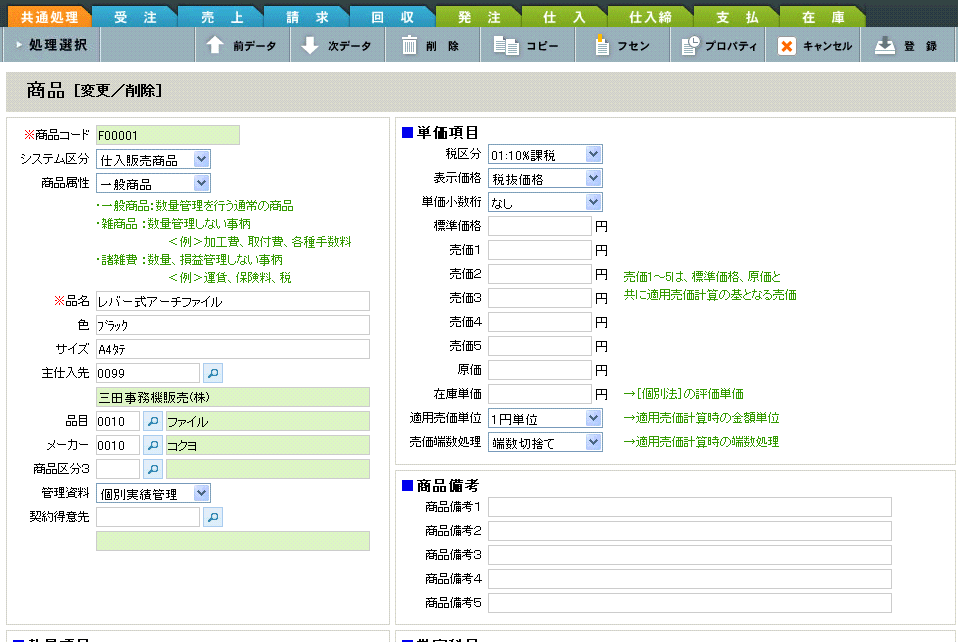
Task: Click the 登録 save icon
Action: click(x=884, y=45)
